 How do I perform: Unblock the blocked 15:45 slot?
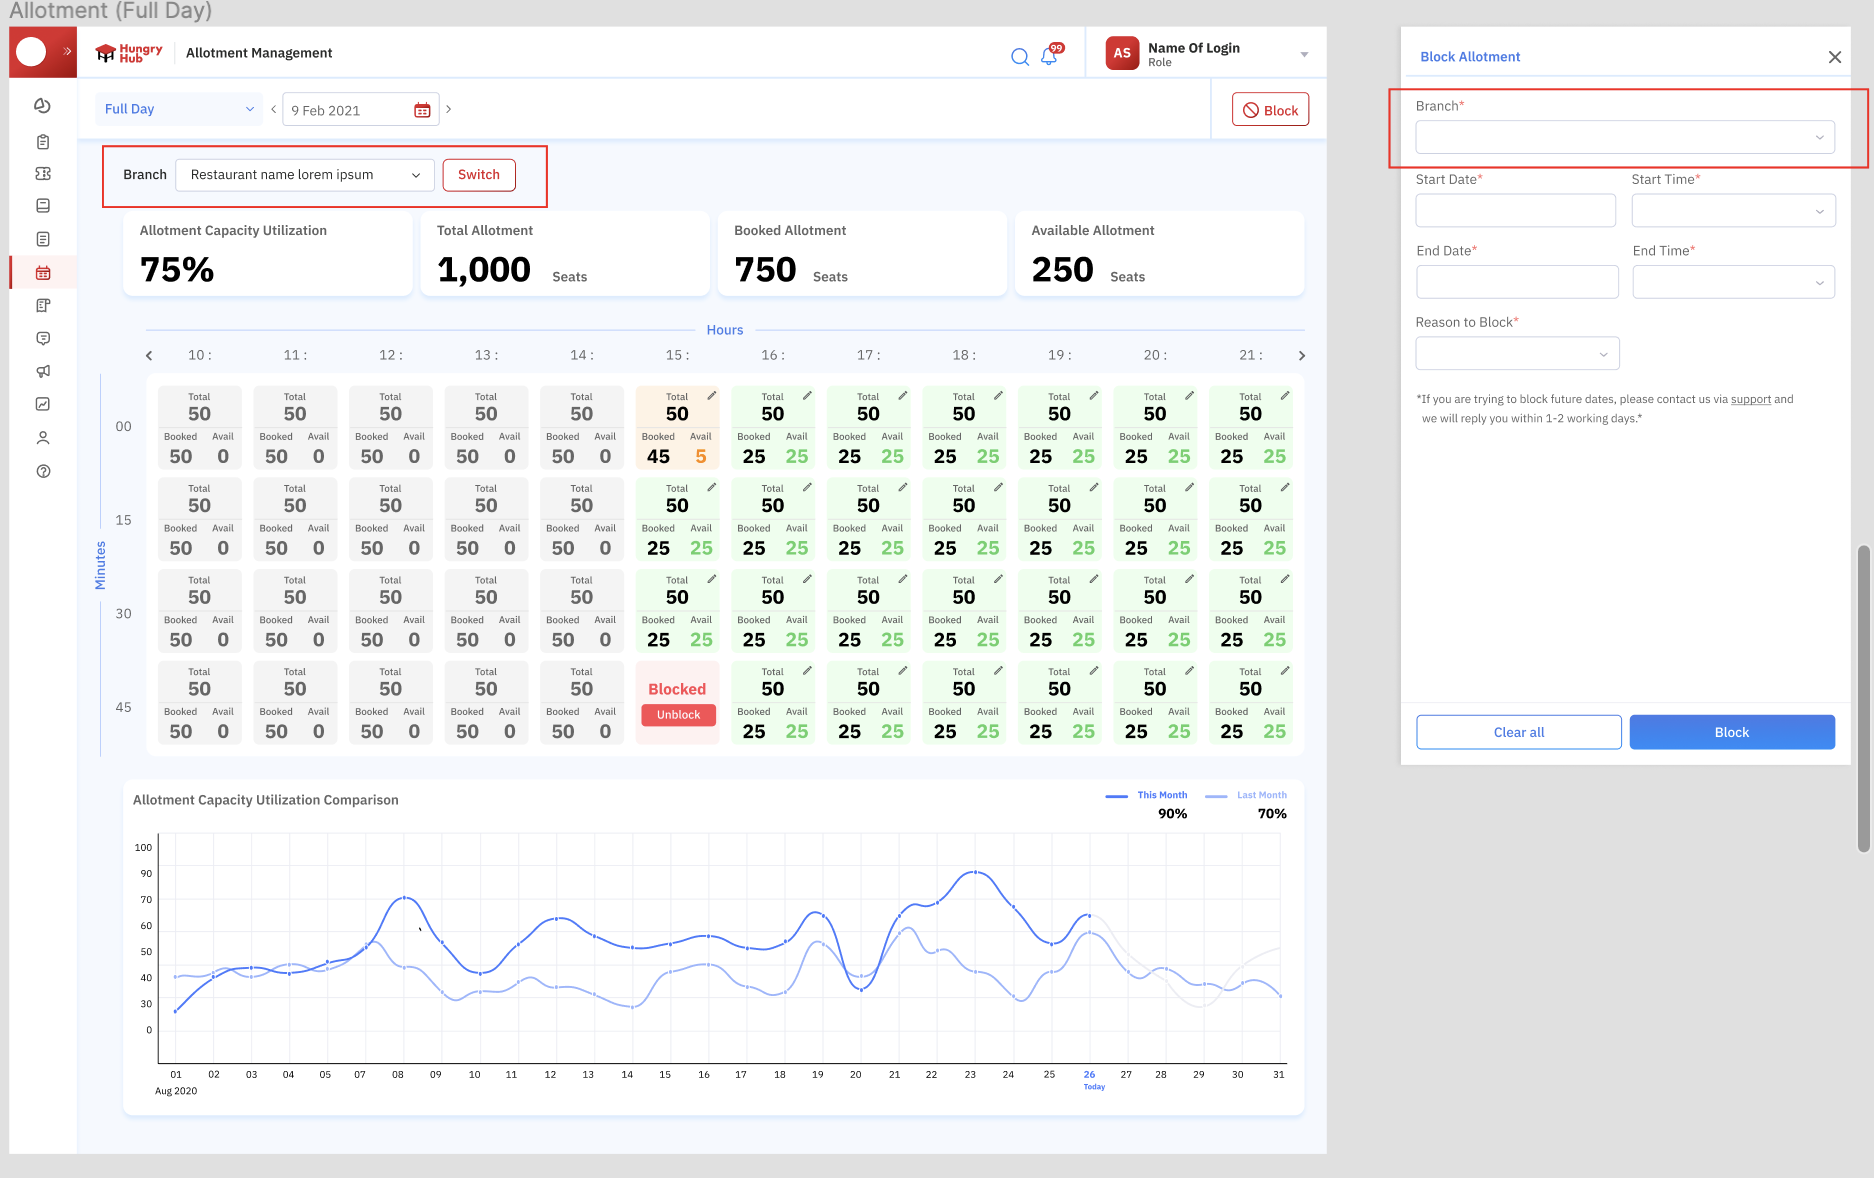coord(678,715)
